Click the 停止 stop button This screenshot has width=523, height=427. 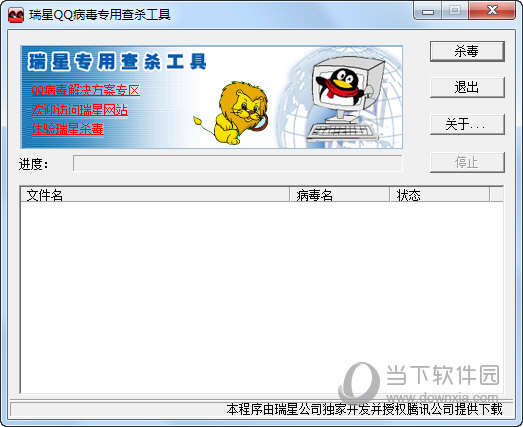click(467, 162)
